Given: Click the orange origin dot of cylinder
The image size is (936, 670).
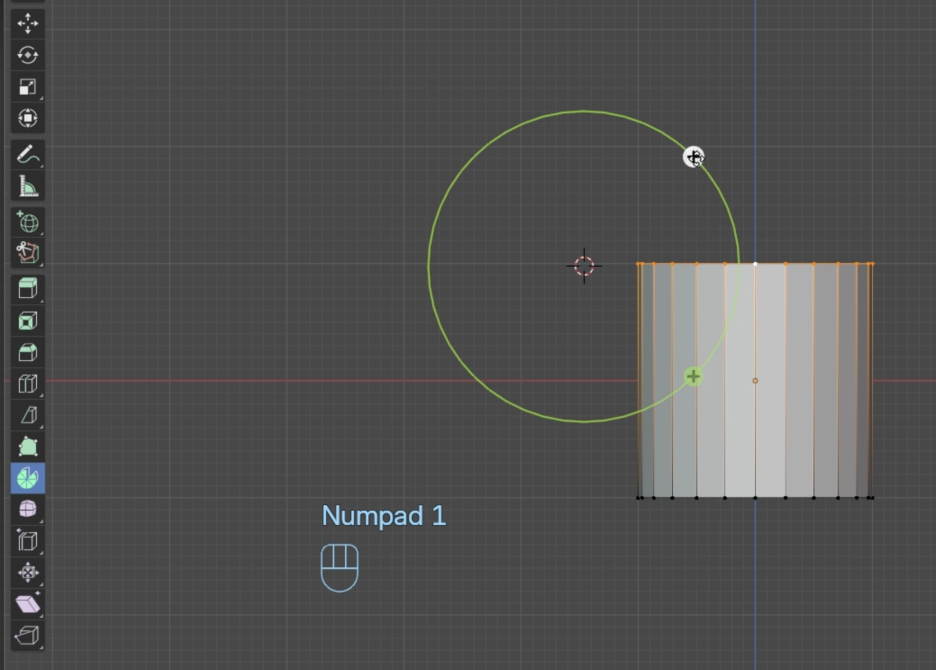Looking at the screenshot, I should (x=755, y=380).
